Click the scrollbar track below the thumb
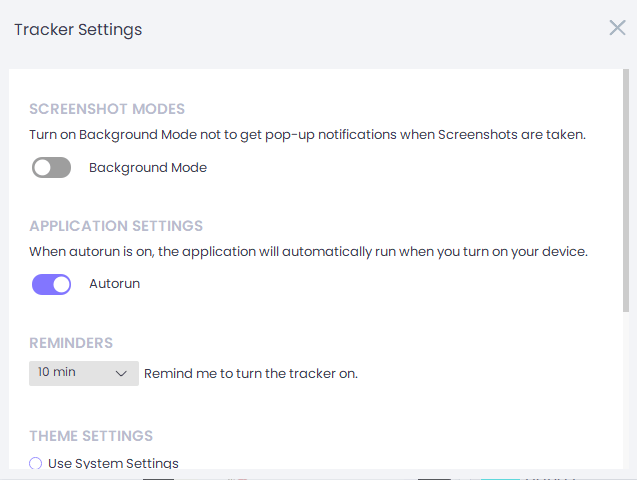Viewport: 637px width, 480px height. pos(626,390)
